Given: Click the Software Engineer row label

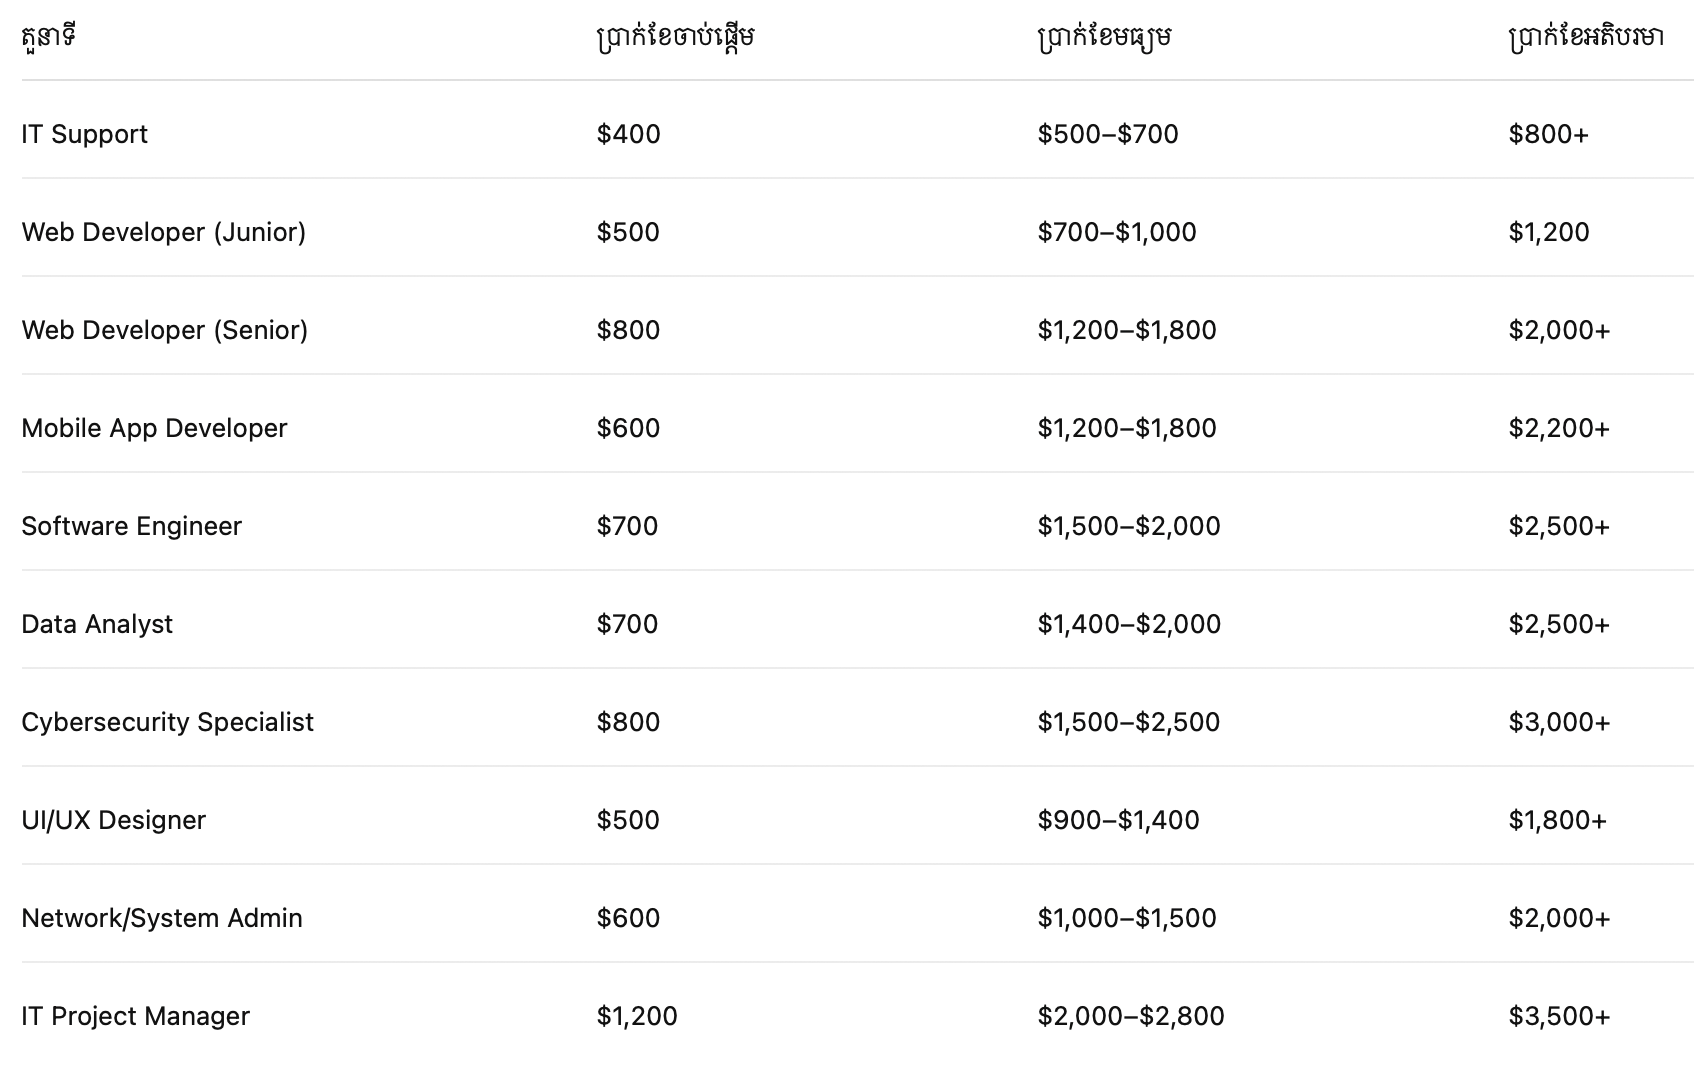Looking at the screenshot, I should 132,526.
